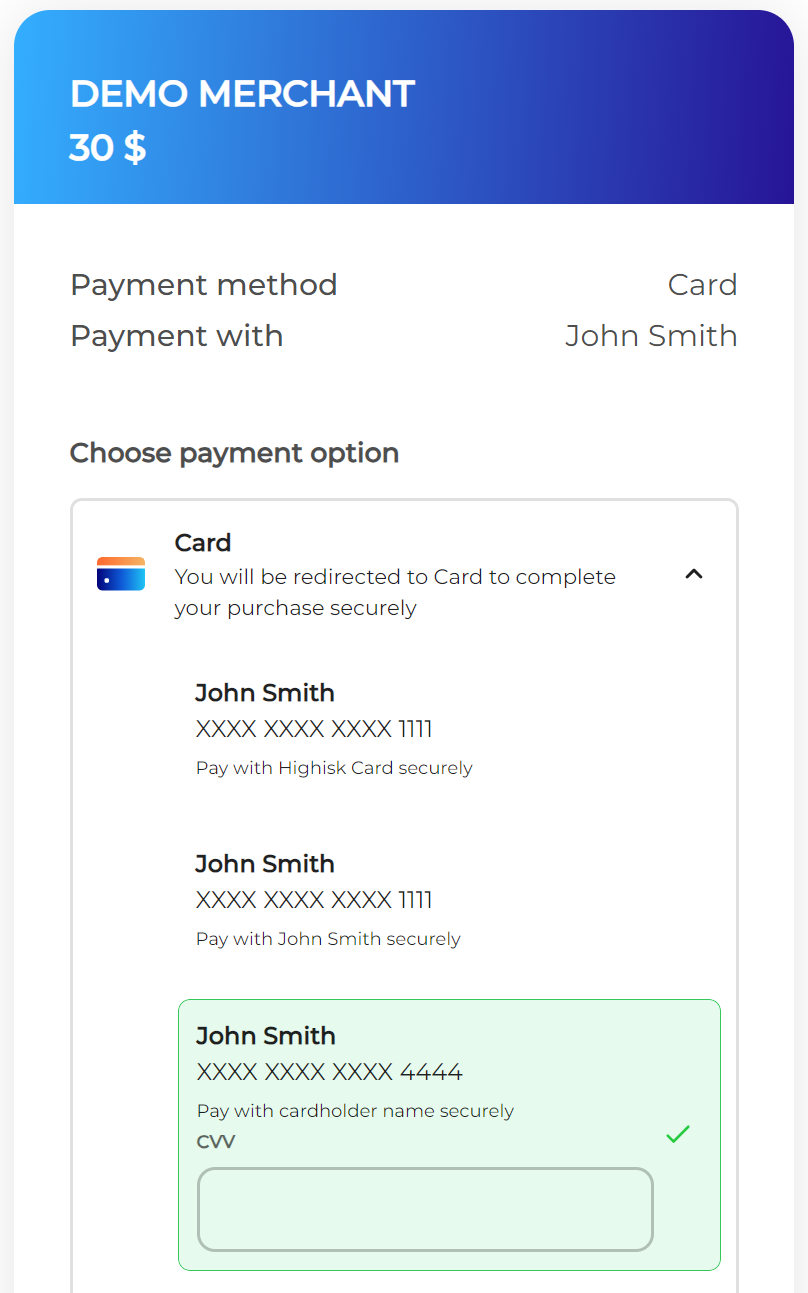Screen dimensions: 808x1293
Task: Click the Card value beside Payment method
Action: coord(702,285)
